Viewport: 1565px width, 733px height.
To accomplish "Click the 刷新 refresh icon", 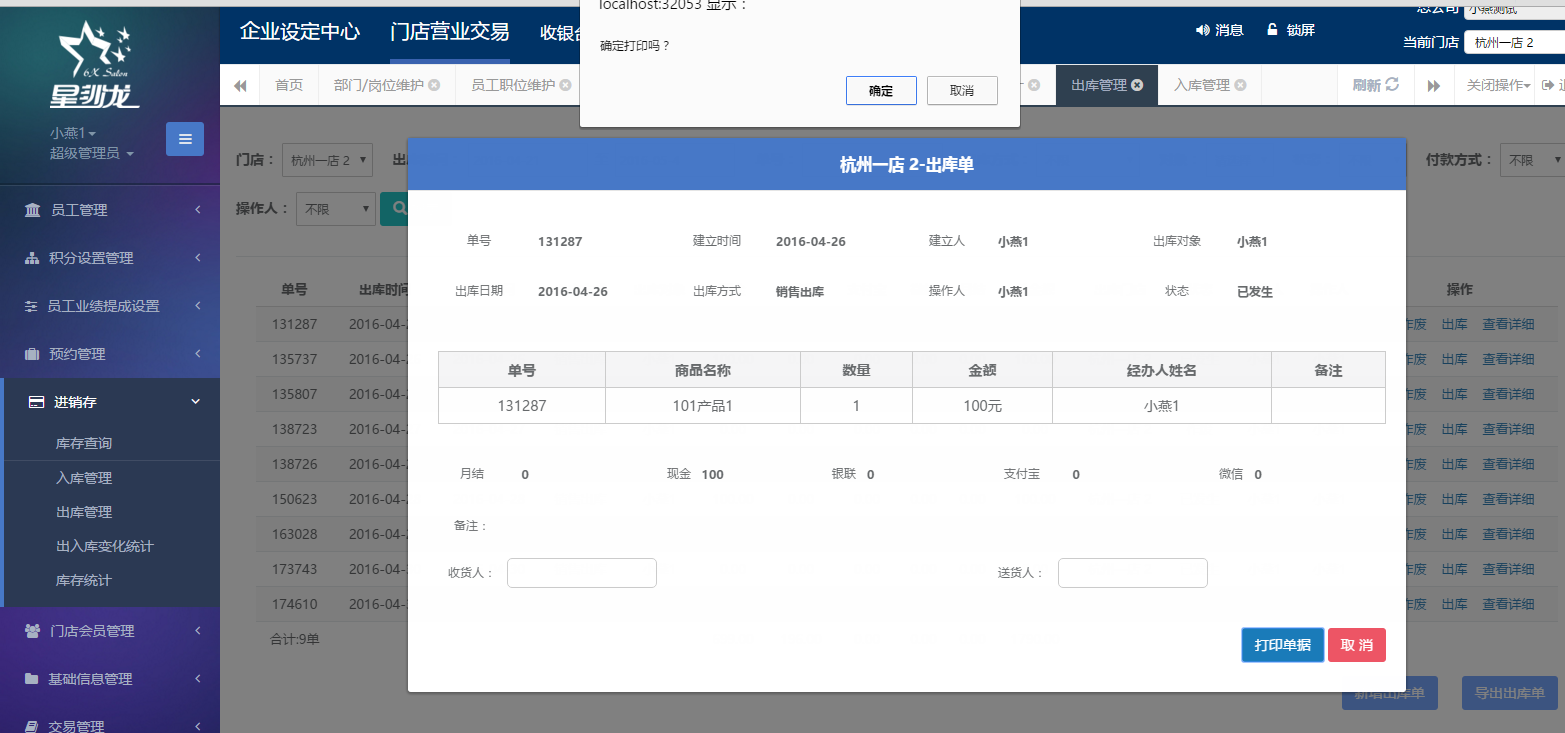I will 1392,85.
